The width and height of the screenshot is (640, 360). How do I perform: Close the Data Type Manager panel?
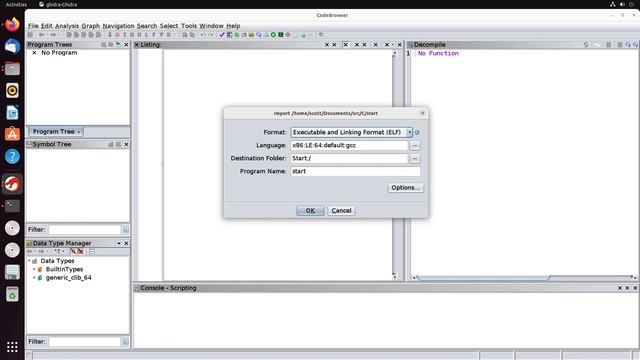126,243
